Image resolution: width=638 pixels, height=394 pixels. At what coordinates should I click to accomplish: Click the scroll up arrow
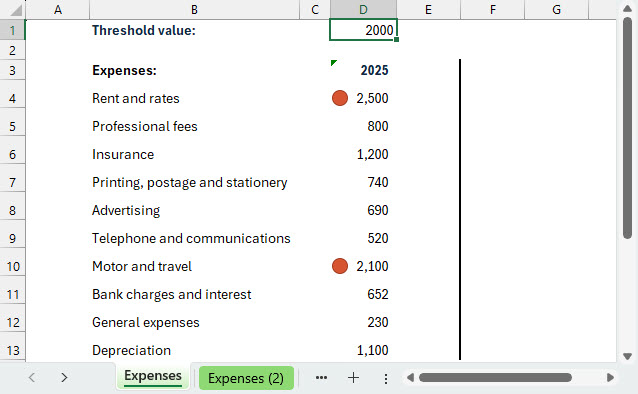(x=627, y=9)
